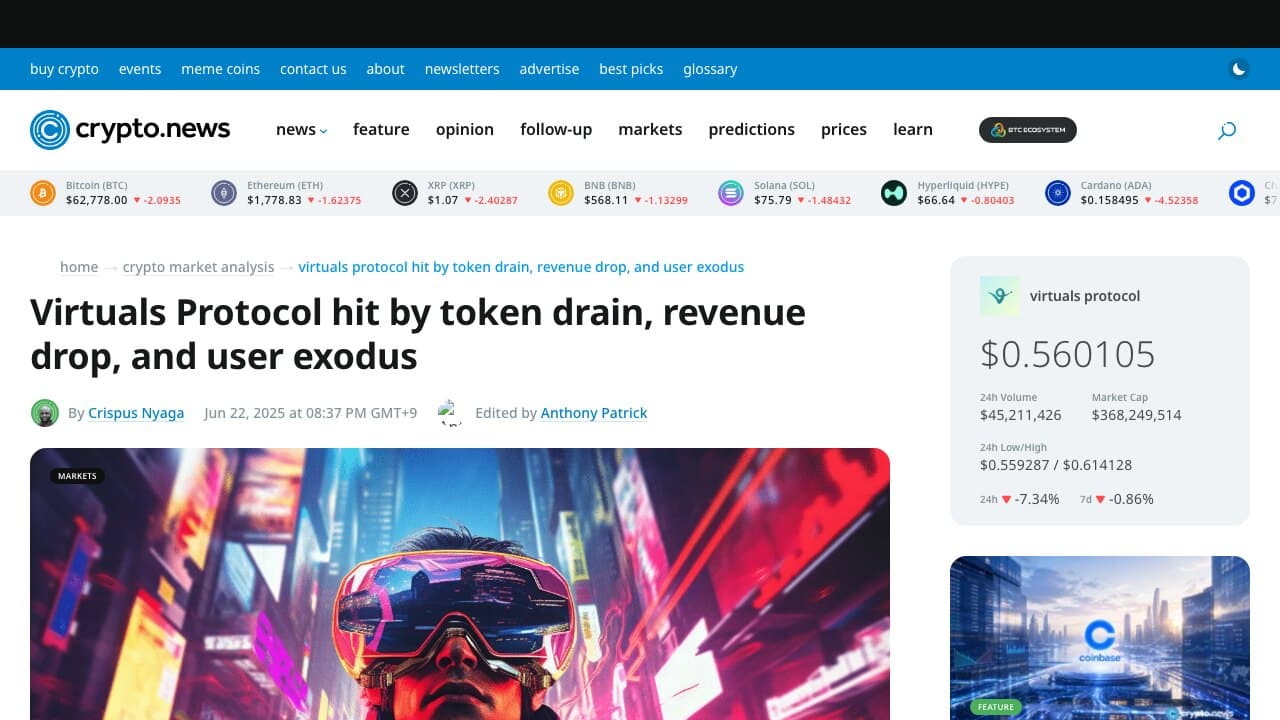Click the Bitcoin ticker icon
The width and height of the screenshot is (1280, 720).
coord(43,193)
